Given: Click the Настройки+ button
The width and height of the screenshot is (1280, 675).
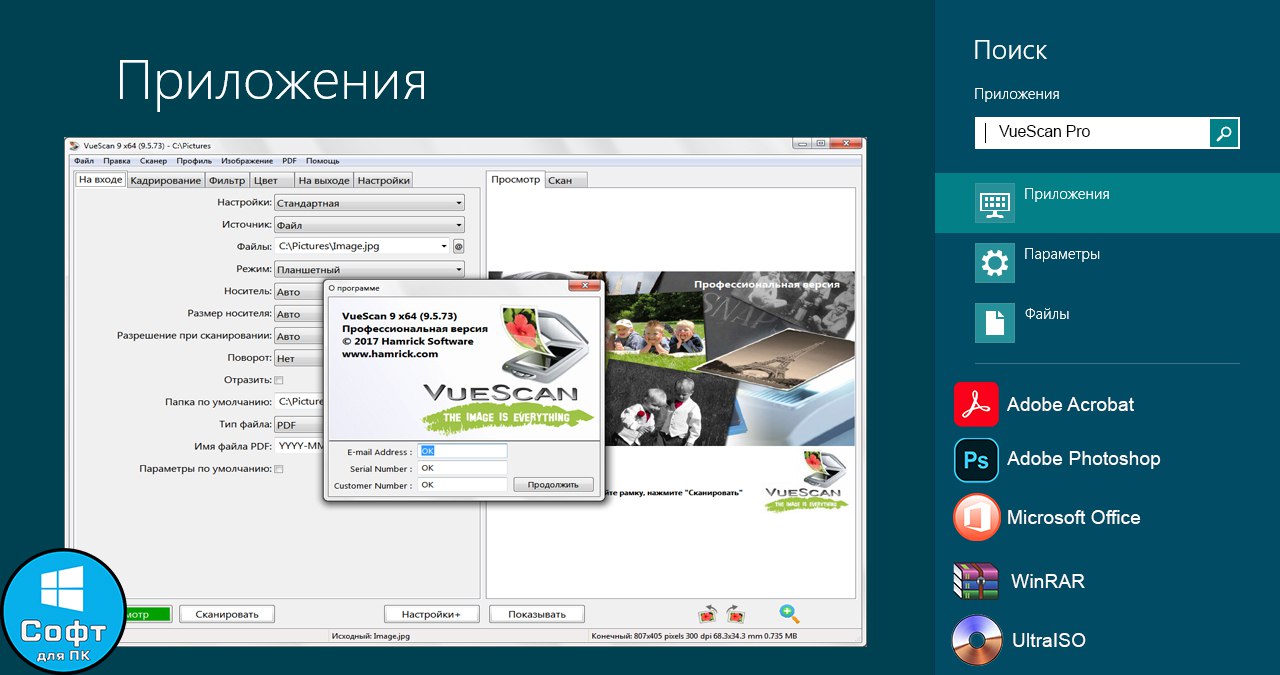Looking at the screenshot, I should click(431, 614).
